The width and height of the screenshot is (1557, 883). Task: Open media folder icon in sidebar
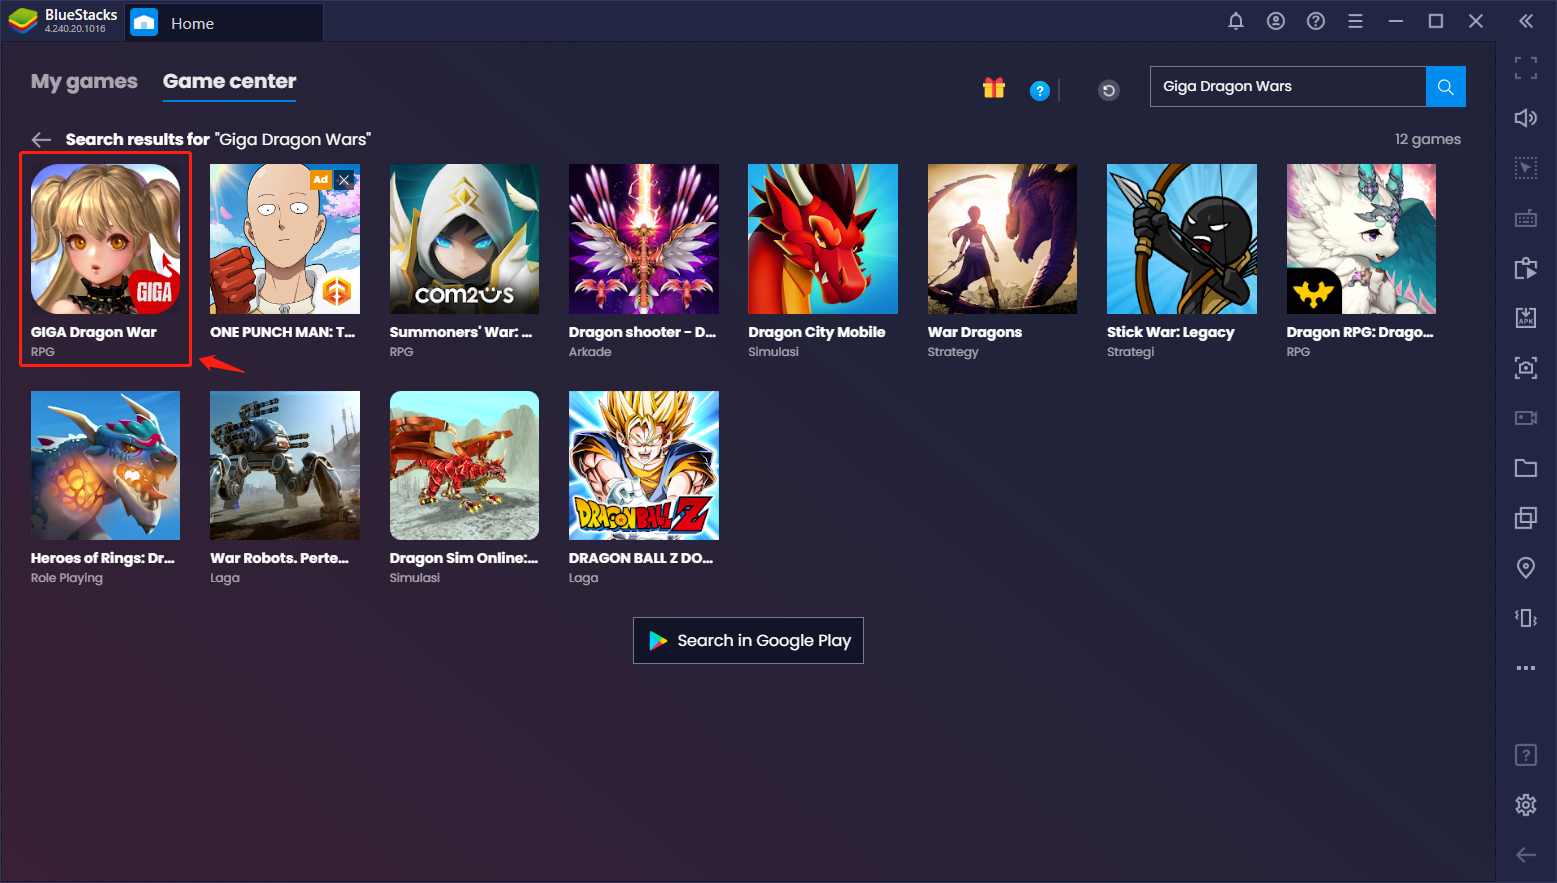click(1526, 468)
